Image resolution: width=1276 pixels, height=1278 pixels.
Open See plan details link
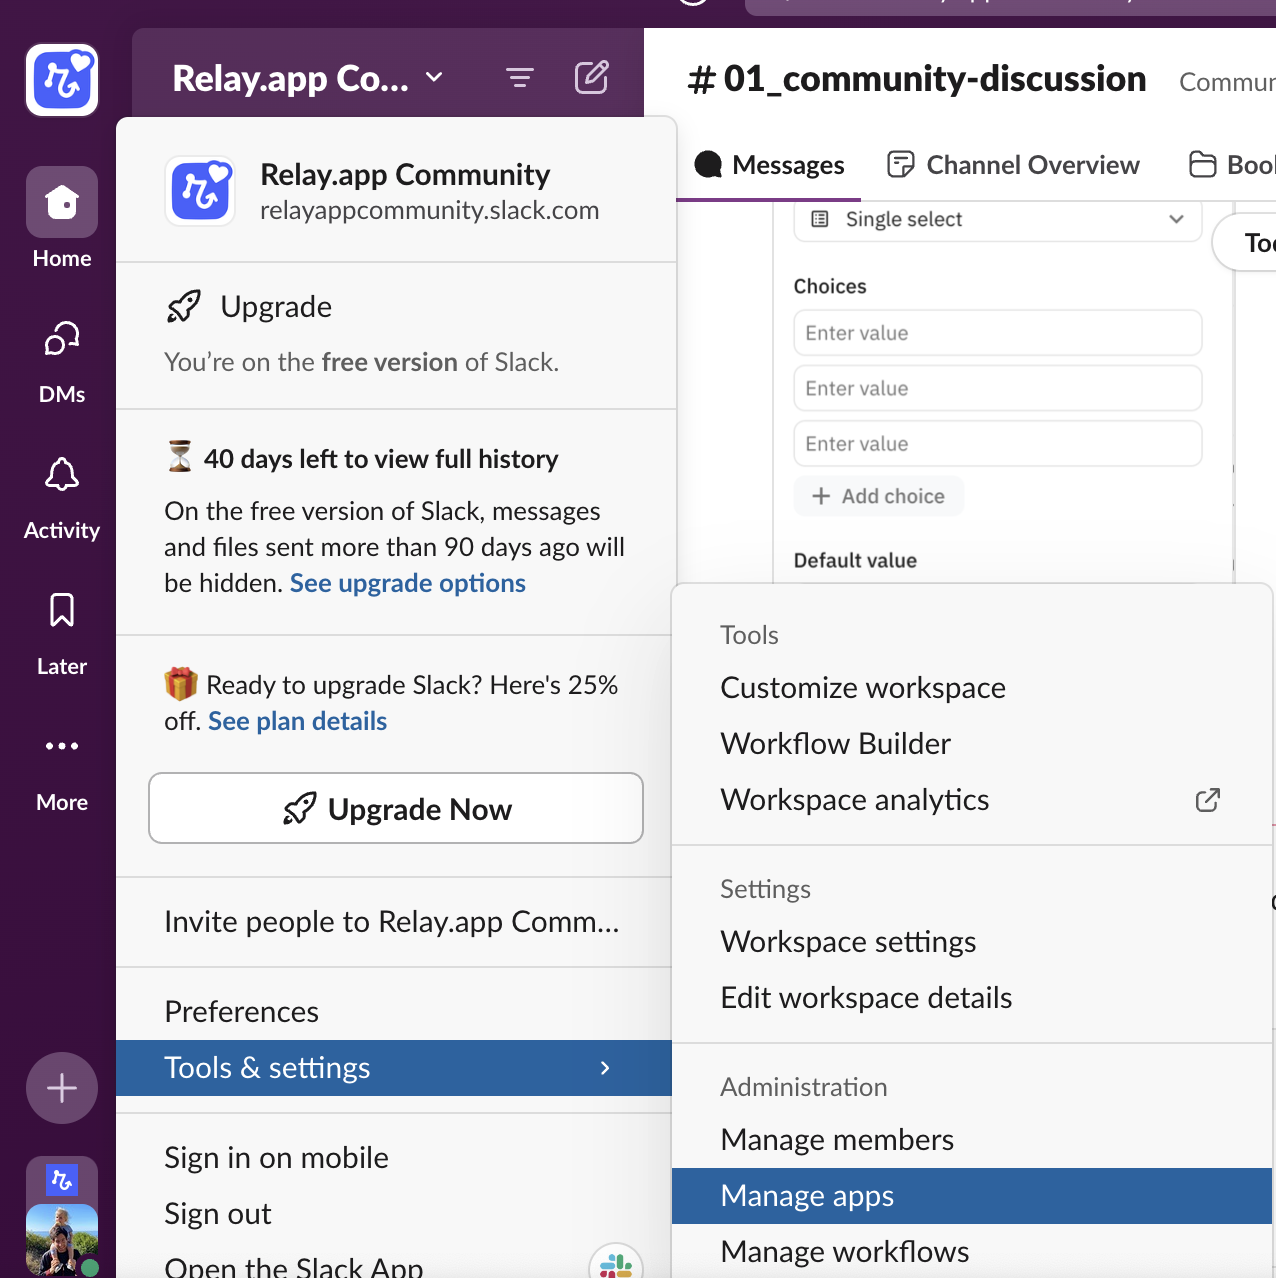pos(297,720)
